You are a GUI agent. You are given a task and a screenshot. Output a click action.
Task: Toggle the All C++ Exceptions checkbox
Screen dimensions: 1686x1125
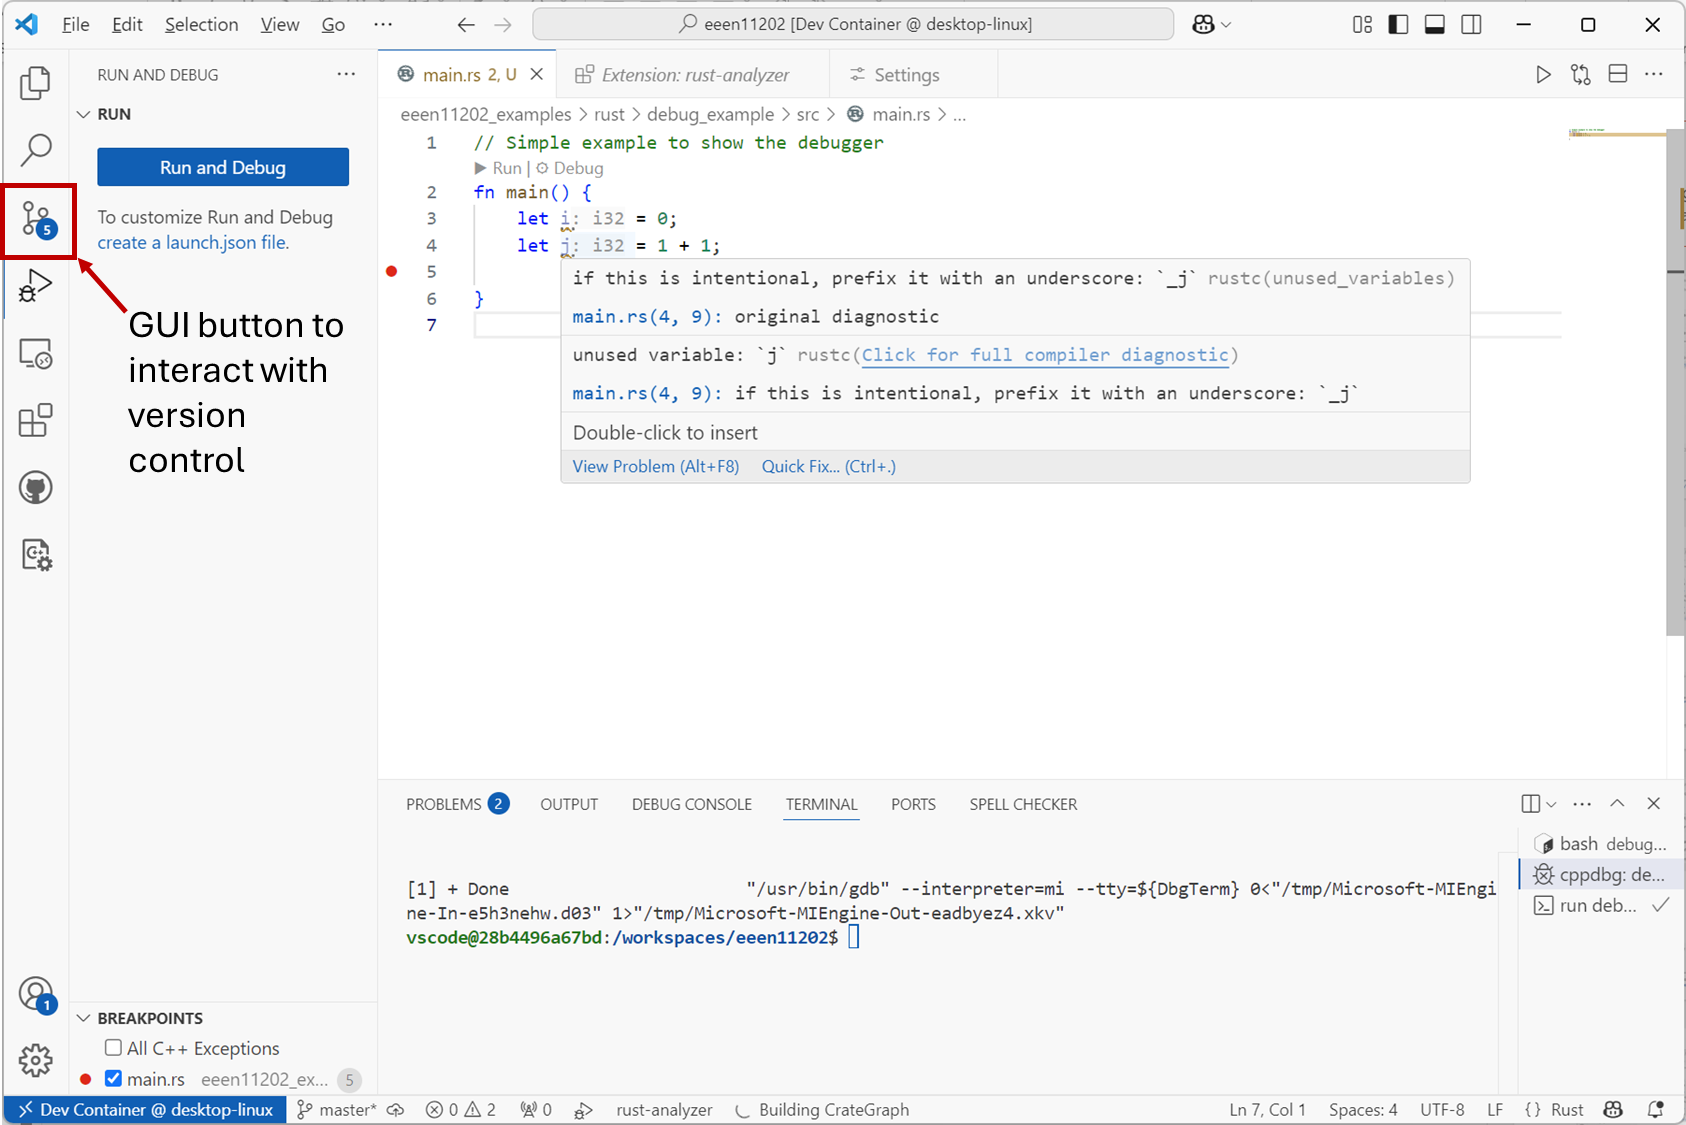click(114, 1048)
